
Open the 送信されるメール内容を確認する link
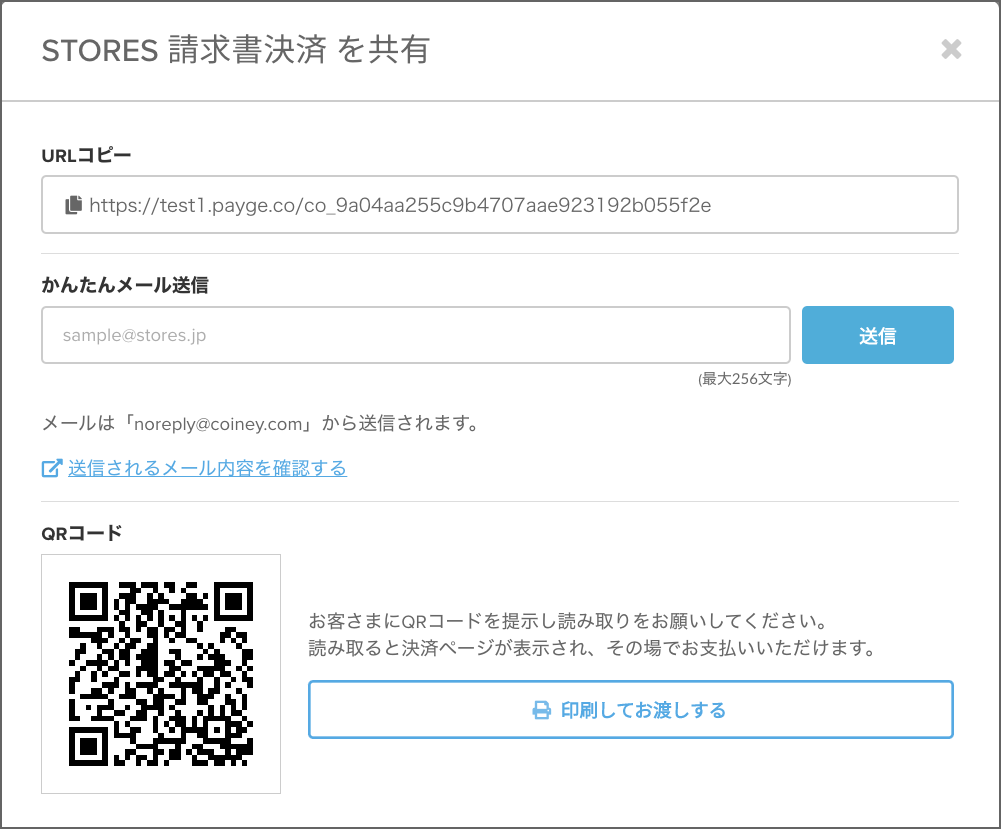pos(207,468)
